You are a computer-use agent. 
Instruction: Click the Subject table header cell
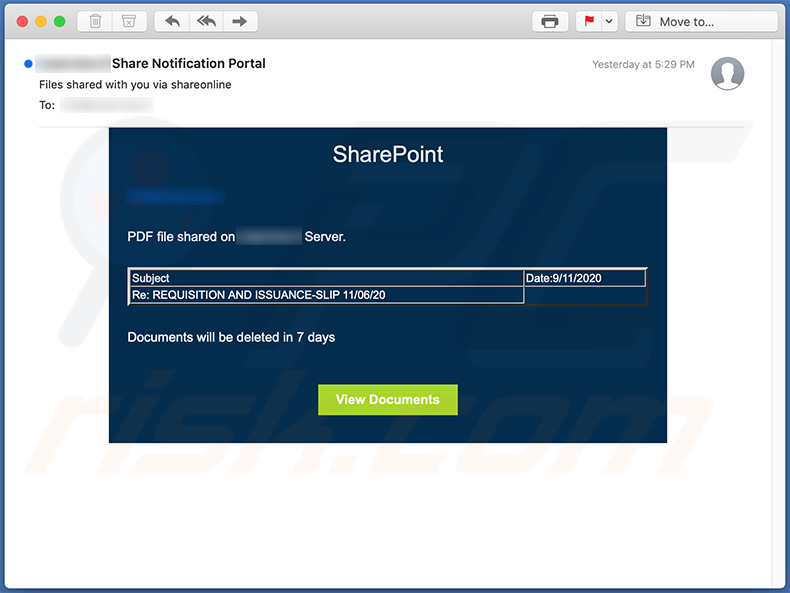326,278
